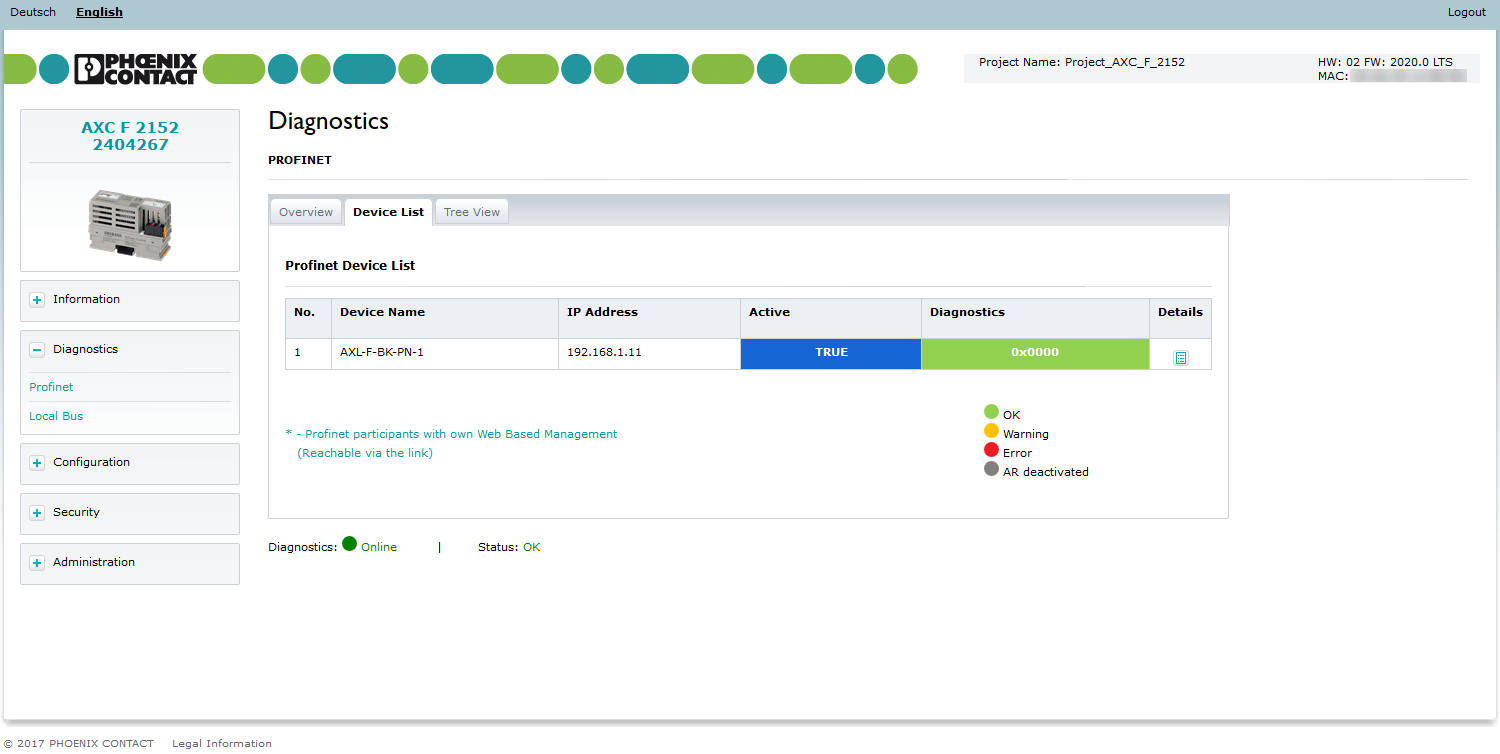
Task: Select device name AXL-F-BK-PN-1
Action: pos(382,353)
